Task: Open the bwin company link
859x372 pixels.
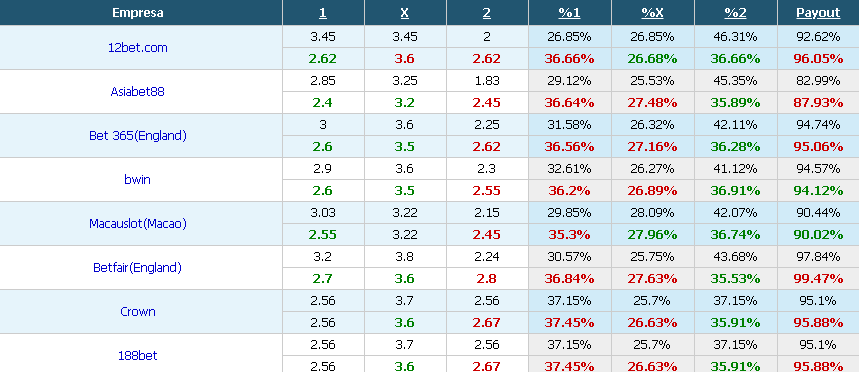Action: pyautogui.click(x=138, y=179)
